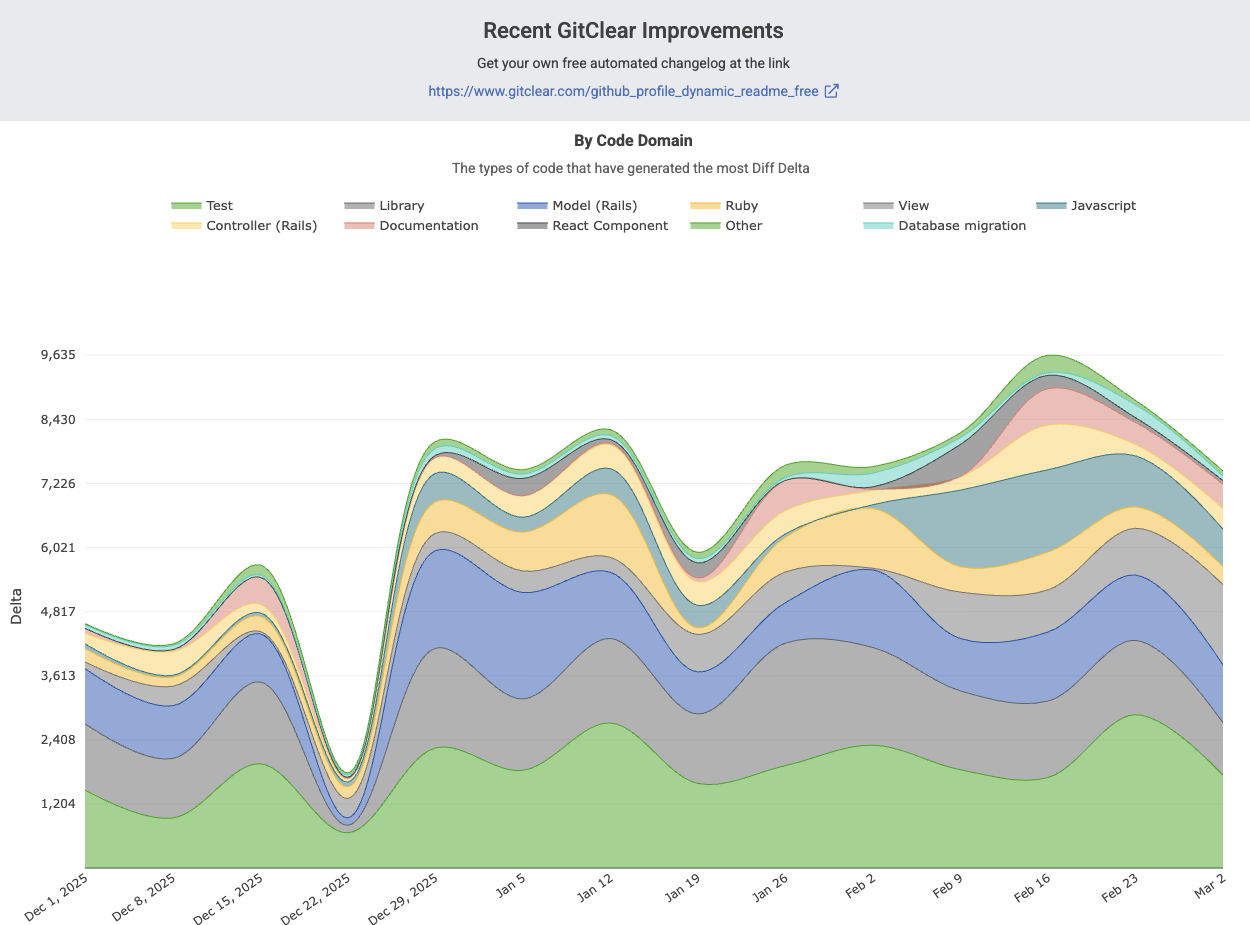
Task: Click the Database migration legend swatch
Action: [x=878, y=226]
